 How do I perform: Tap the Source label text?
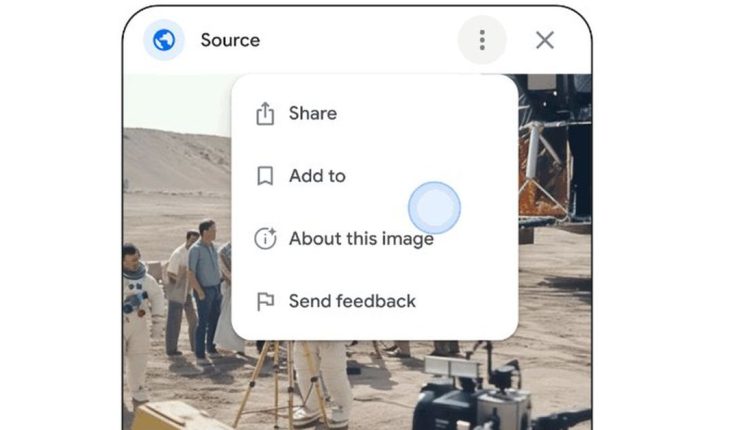230,40
